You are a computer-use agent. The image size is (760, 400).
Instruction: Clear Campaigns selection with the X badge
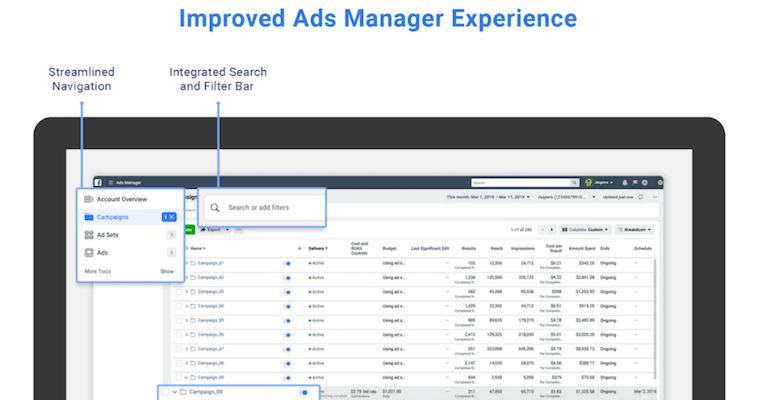pyautogui.click(x=169, y=217)
